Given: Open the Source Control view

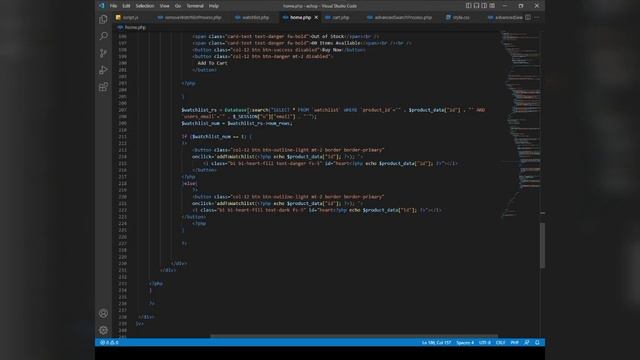Looking at the screenshot, I should (103, 53).
